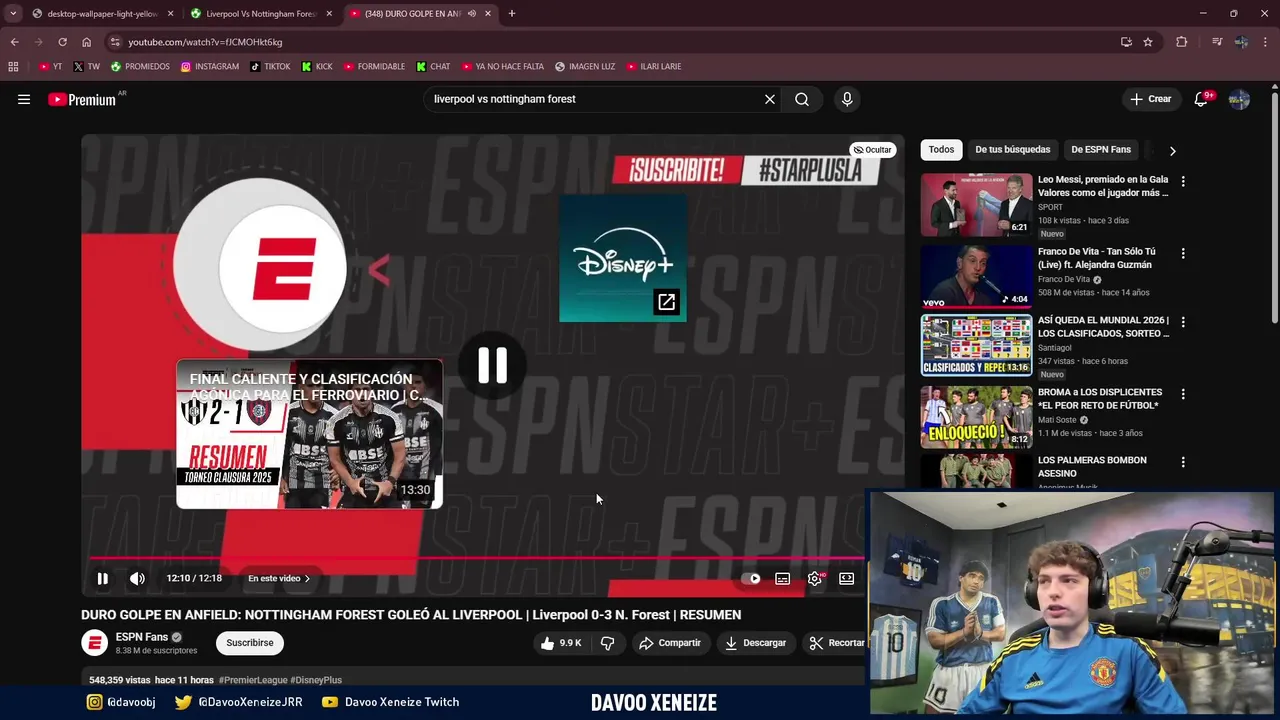Switch to the desktop-wallpaper browser tab
1280x720 pixels.
click(x=103, y=14)
